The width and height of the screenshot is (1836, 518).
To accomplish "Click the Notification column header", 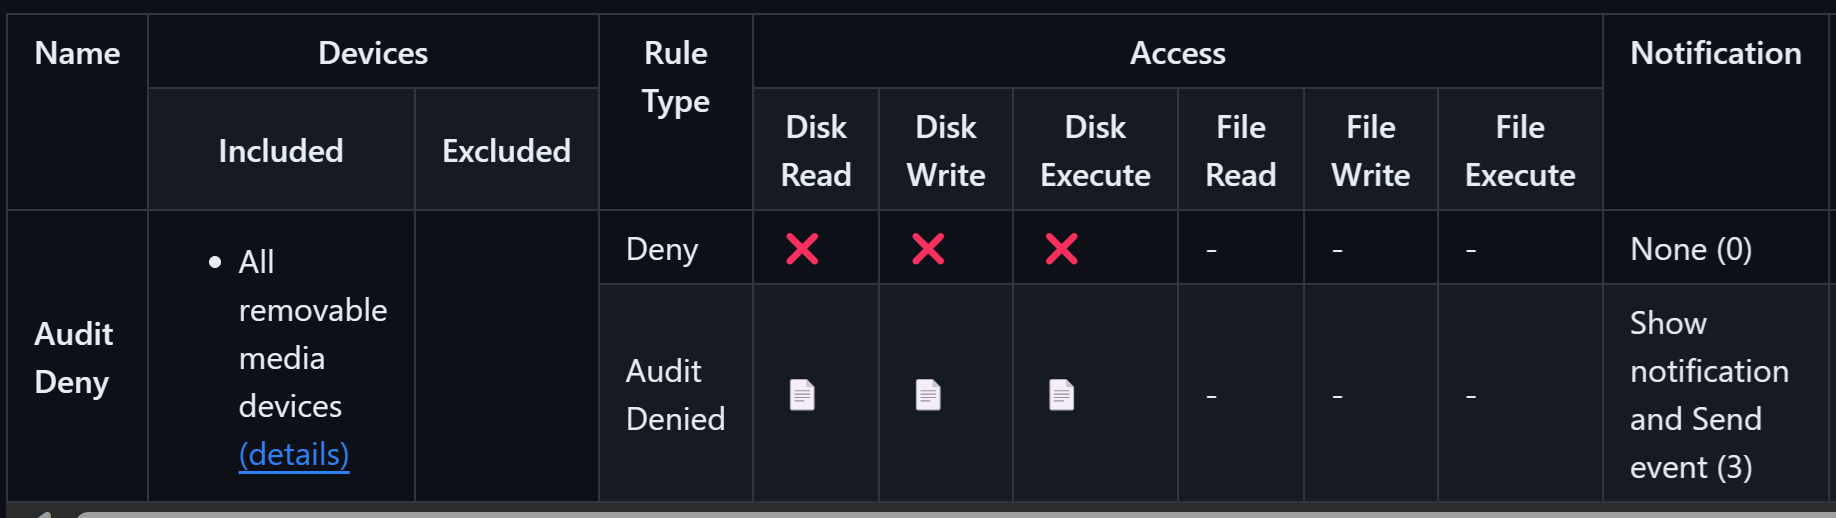I will coord(1715,53).
